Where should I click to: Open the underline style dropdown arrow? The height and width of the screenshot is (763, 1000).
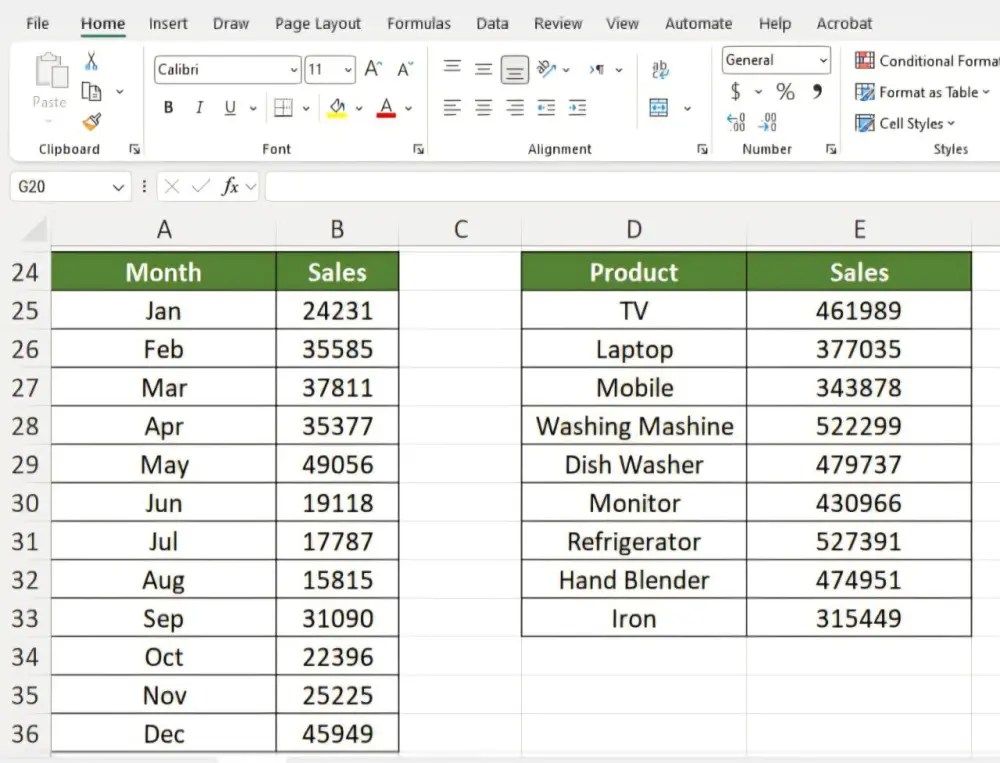253,108
